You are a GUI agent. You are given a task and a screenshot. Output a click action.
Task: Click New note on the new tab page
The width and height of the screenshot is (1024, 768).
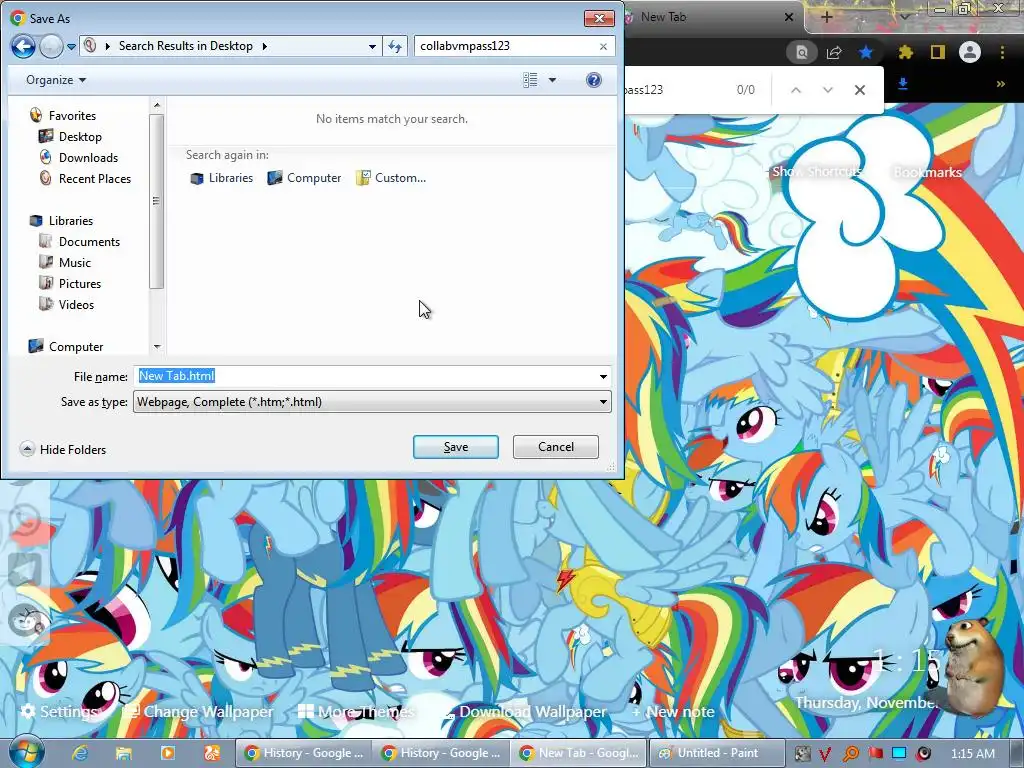pyautogui.click(x=673, y=711)
